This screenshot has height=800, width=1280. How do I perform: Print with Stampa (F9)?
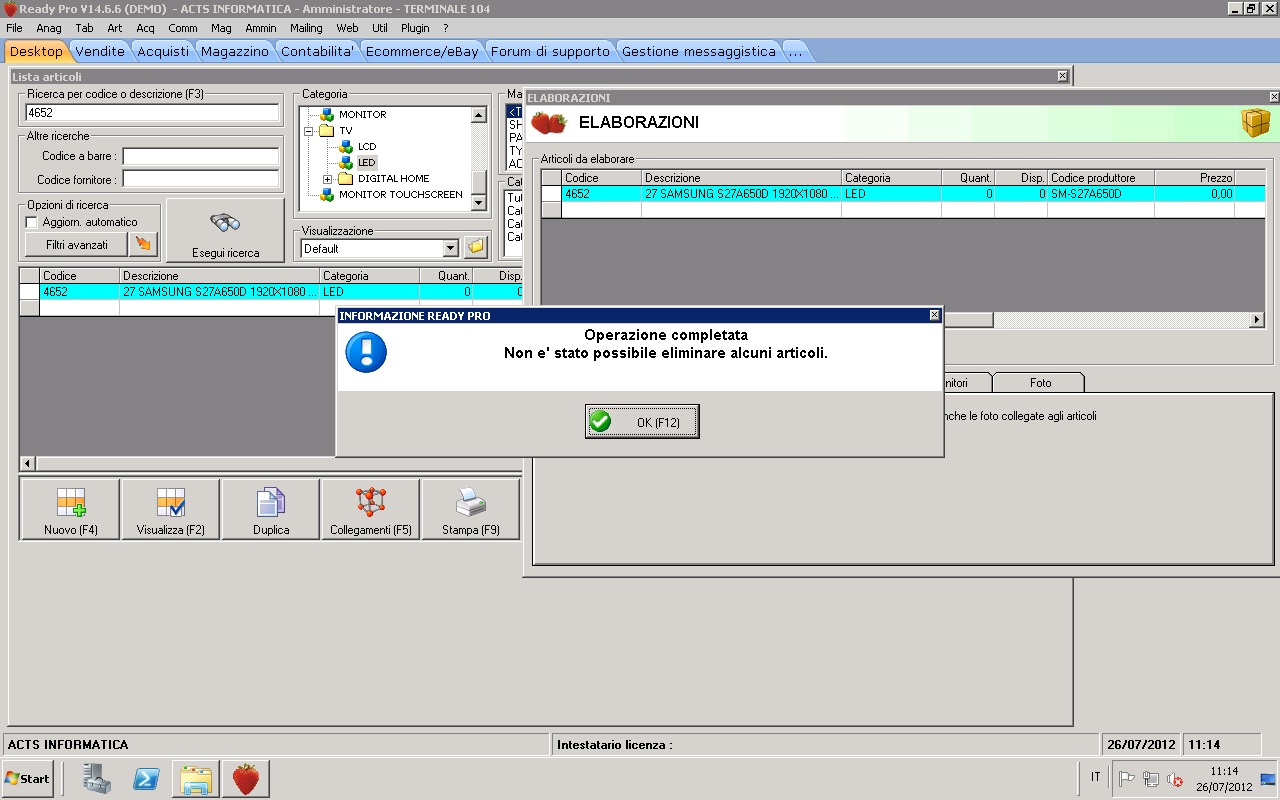coord(471,510)
